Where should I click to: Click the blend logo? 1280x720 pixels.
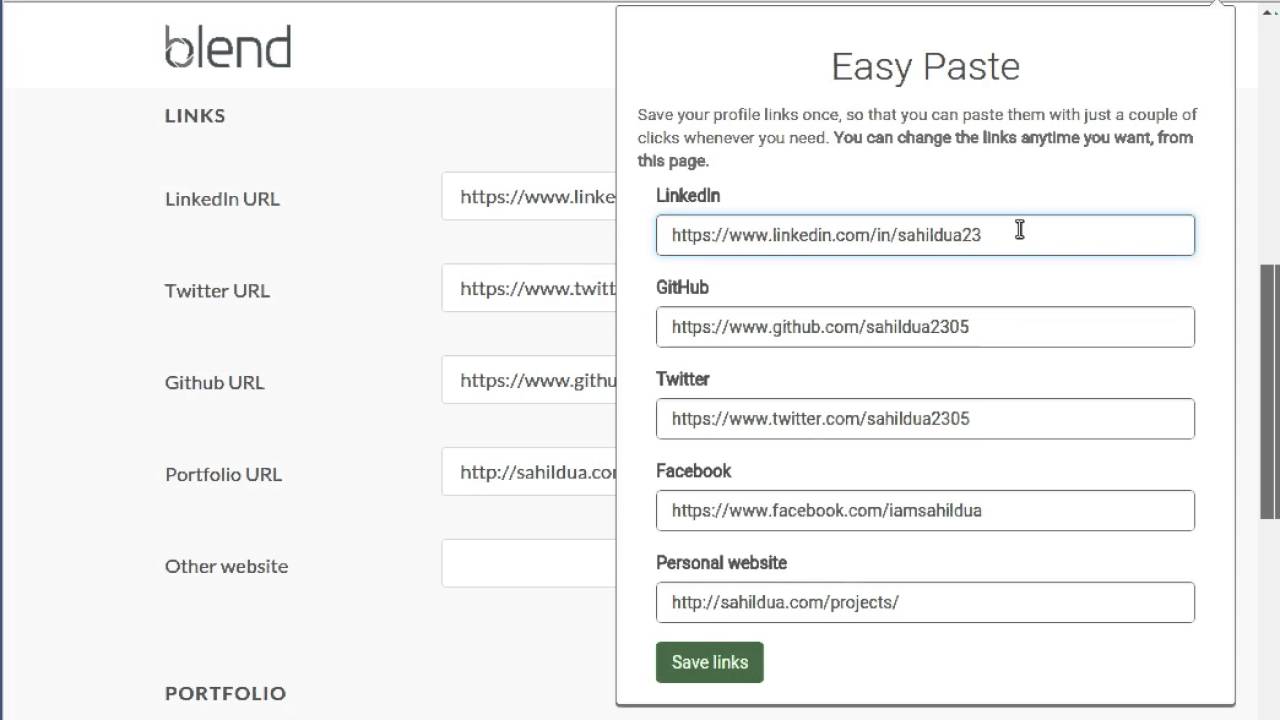click(x=228, y=47)
